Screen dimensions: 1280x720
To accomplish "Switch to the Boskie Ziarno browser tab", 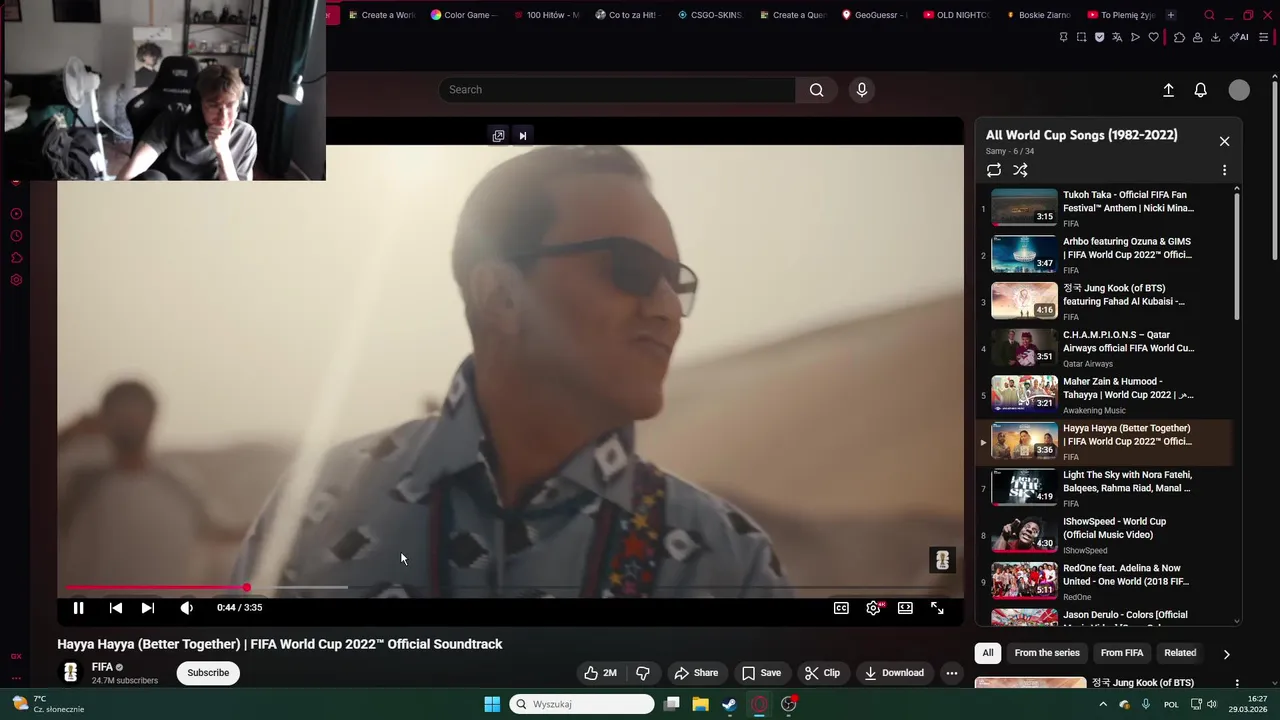I will tap(1038, 15).
